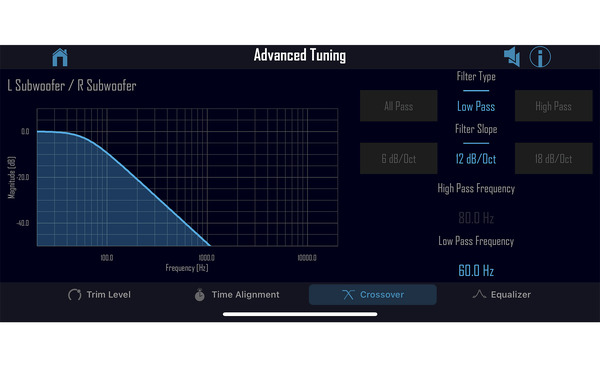Screen dimensions: 600x368
Task: Go to the Home screen icon
Action: 60,57
